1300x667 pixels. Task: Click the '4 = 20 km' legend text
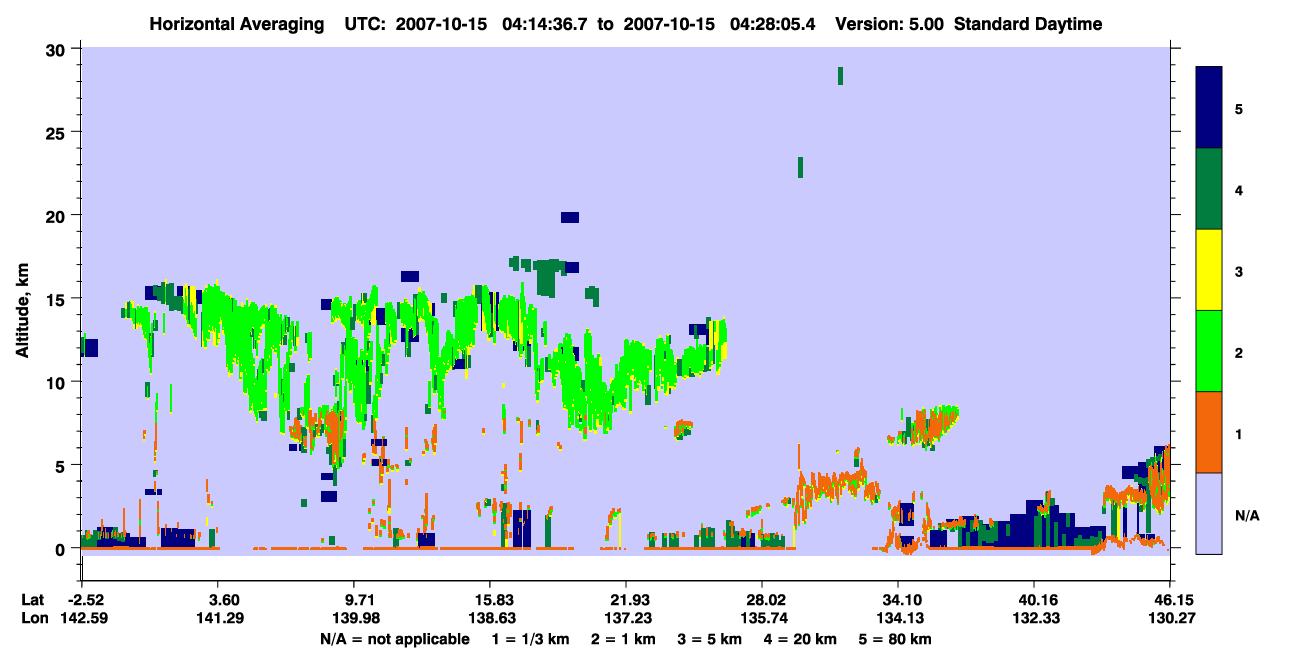(801, 638)
